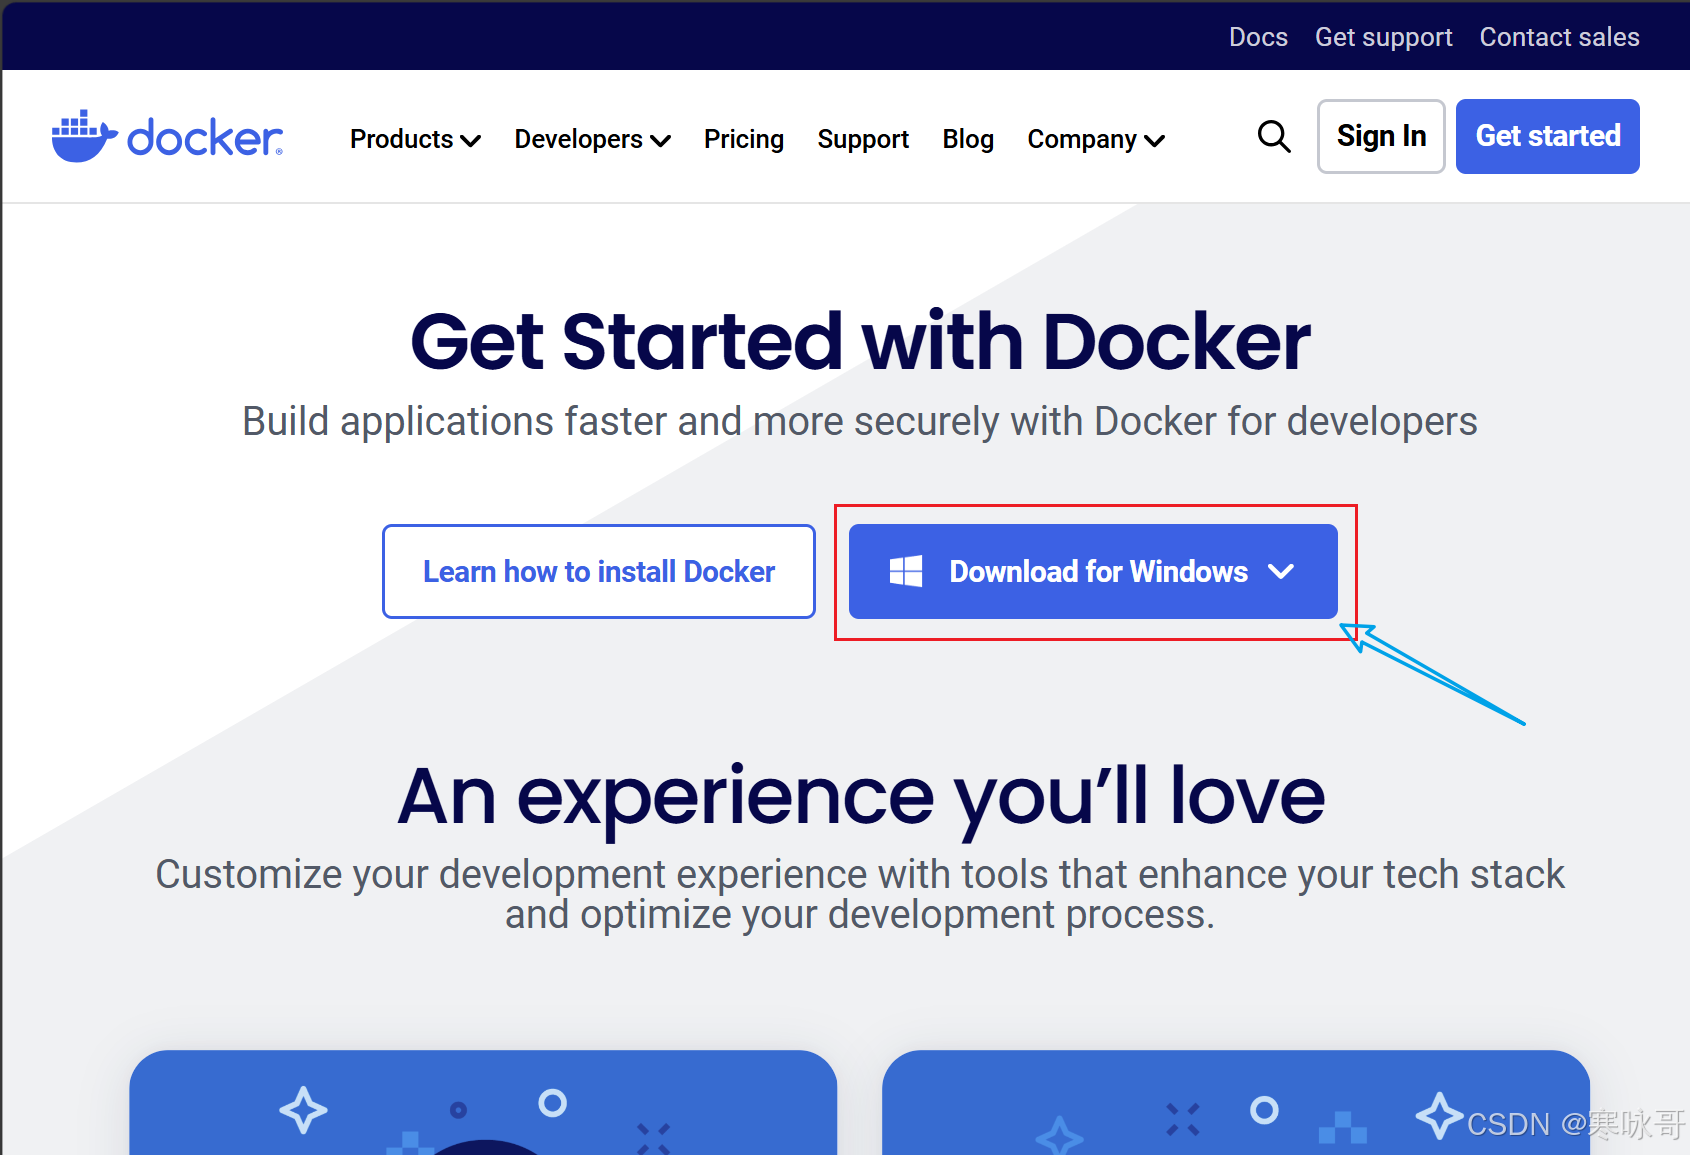Click the right blue feature card
The height and width of the screenshot is (1155, 1690).
(x=1236, y=1102)
